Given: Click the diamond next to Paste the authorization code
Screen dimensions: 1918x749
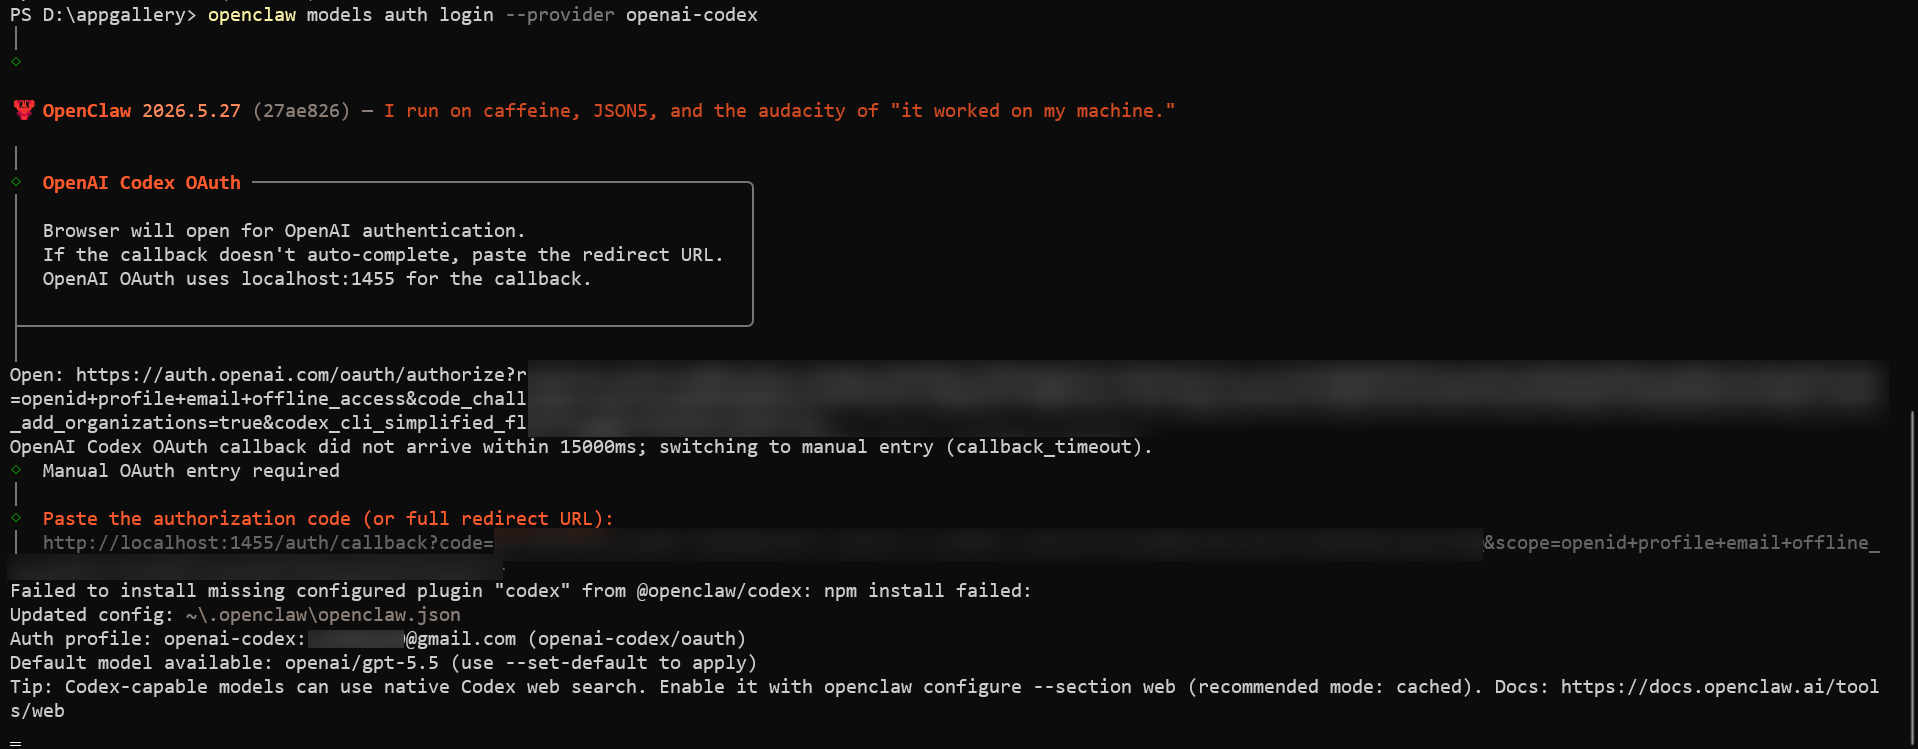Looking at the screenshot, I should pyautogui.click(x=16, y=517).
